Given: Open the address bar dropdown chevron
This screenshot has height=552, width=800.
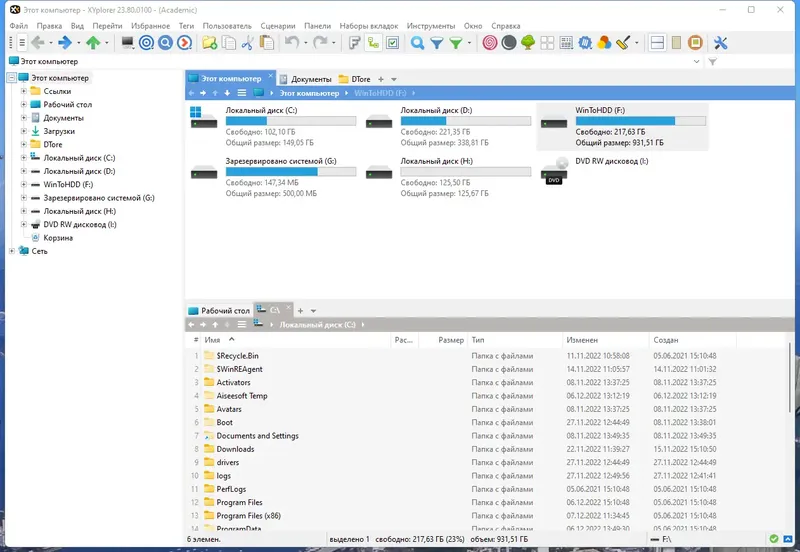Looking at the screenshot, I should [696, 62].
